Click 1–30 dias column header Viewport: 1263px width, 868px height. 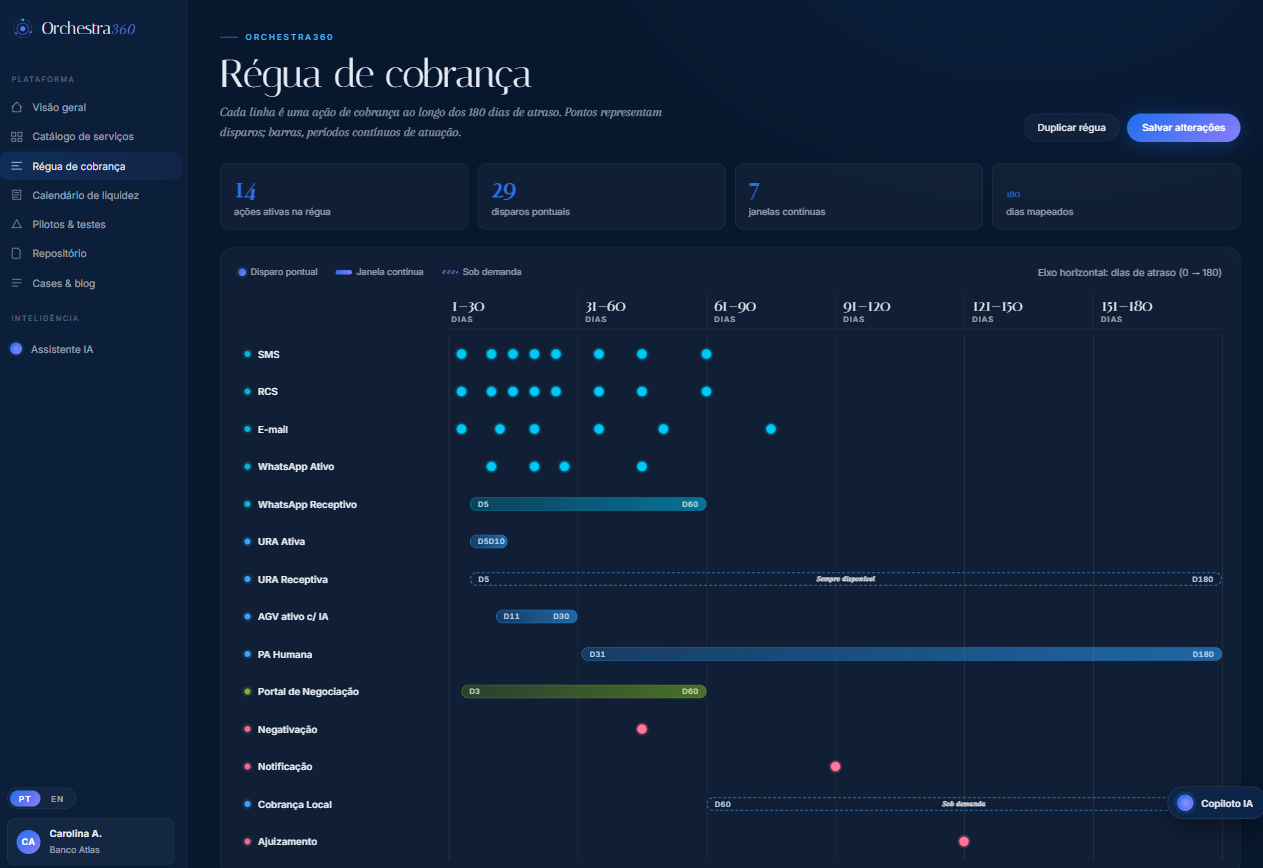(x=468, y=311)
